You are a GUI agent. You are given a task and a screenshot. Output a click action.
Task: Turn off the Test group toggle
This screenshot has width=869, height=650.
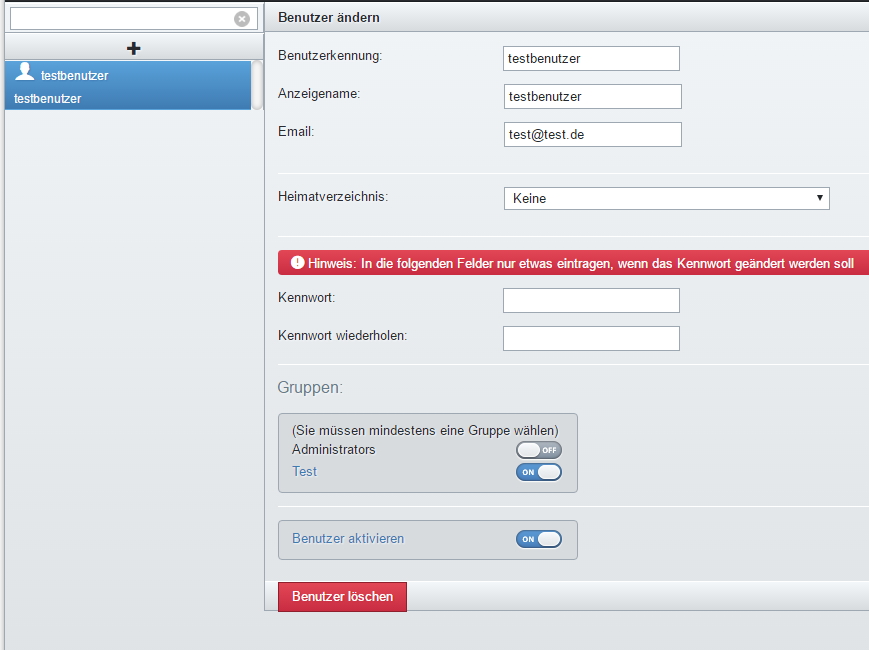coord(539,472)
